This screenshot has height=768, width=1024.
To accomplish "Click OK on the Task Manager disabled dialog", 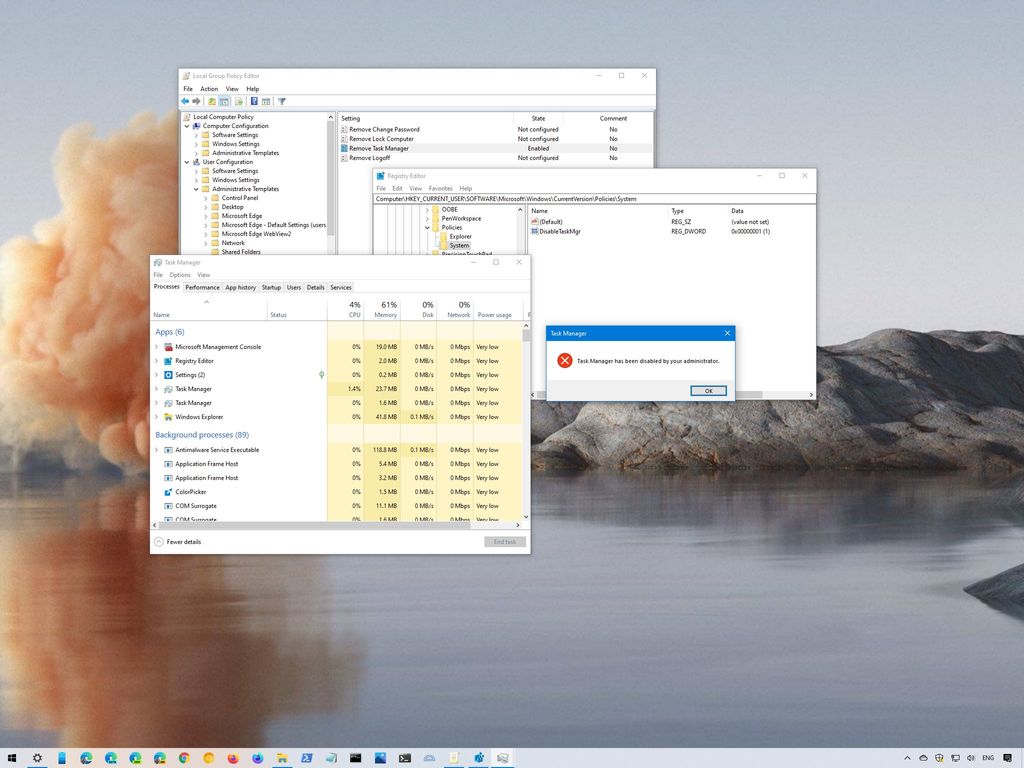I will coord(708,390).
